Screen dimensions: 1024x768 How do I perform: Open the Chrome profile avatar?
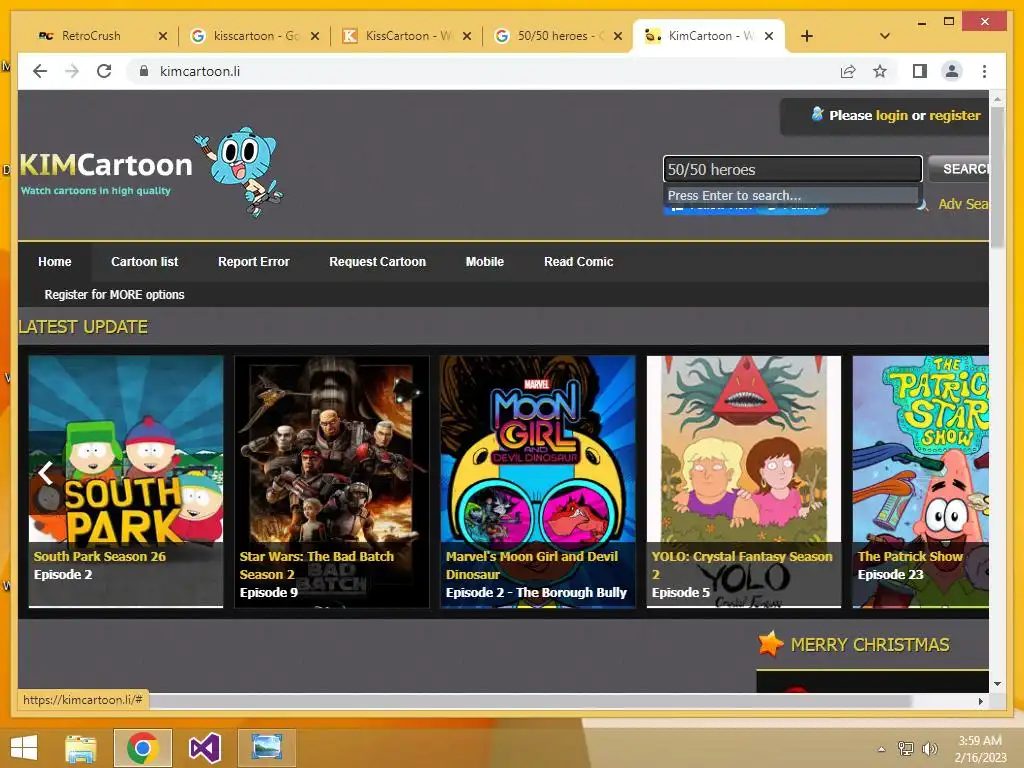pyautogui.click(x=952, y=71)
